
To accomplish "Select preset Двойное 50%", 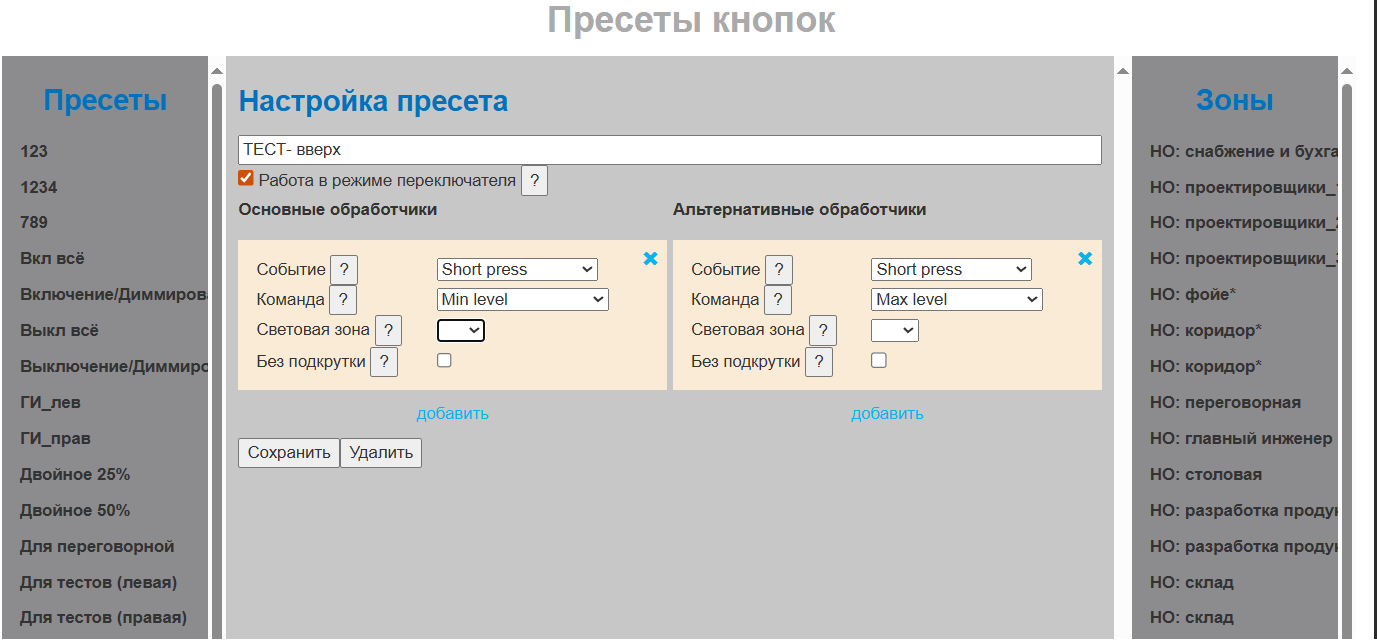I will 75,511.
